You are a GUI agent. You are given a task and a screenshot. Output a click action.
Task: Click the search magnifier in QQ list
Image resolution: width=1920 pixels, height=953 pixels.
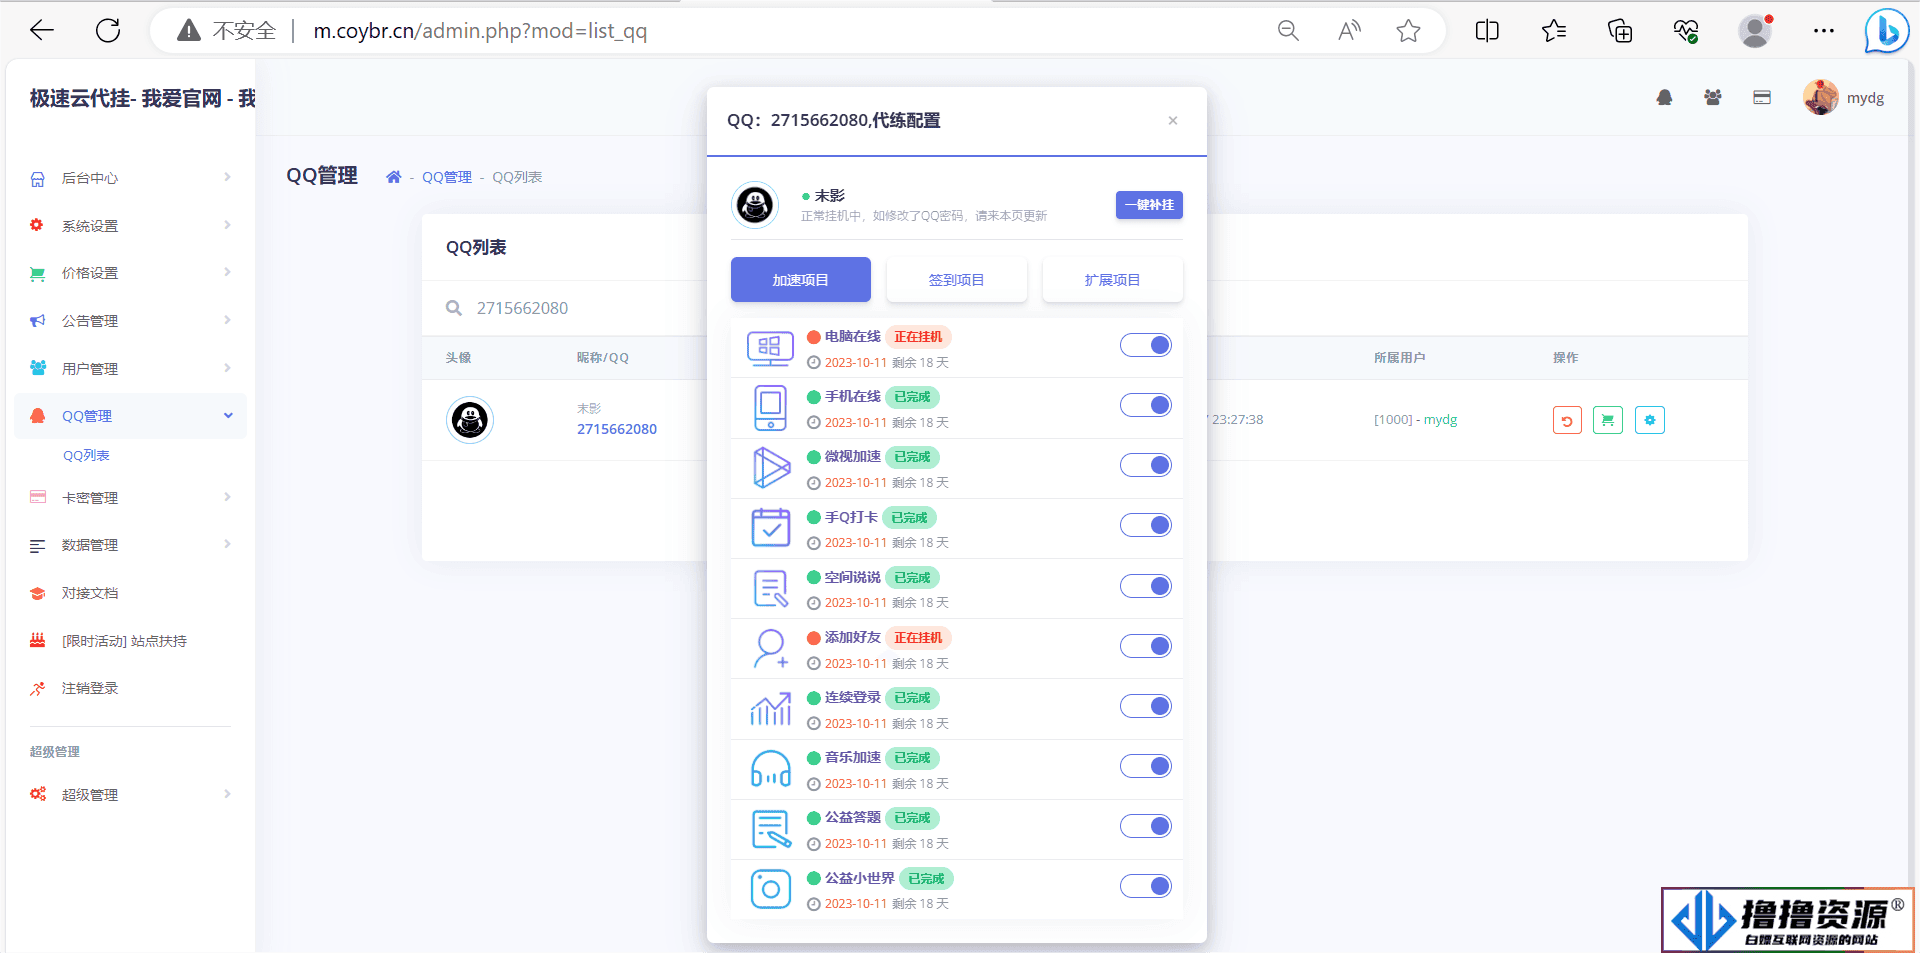[x=454, y=308]
